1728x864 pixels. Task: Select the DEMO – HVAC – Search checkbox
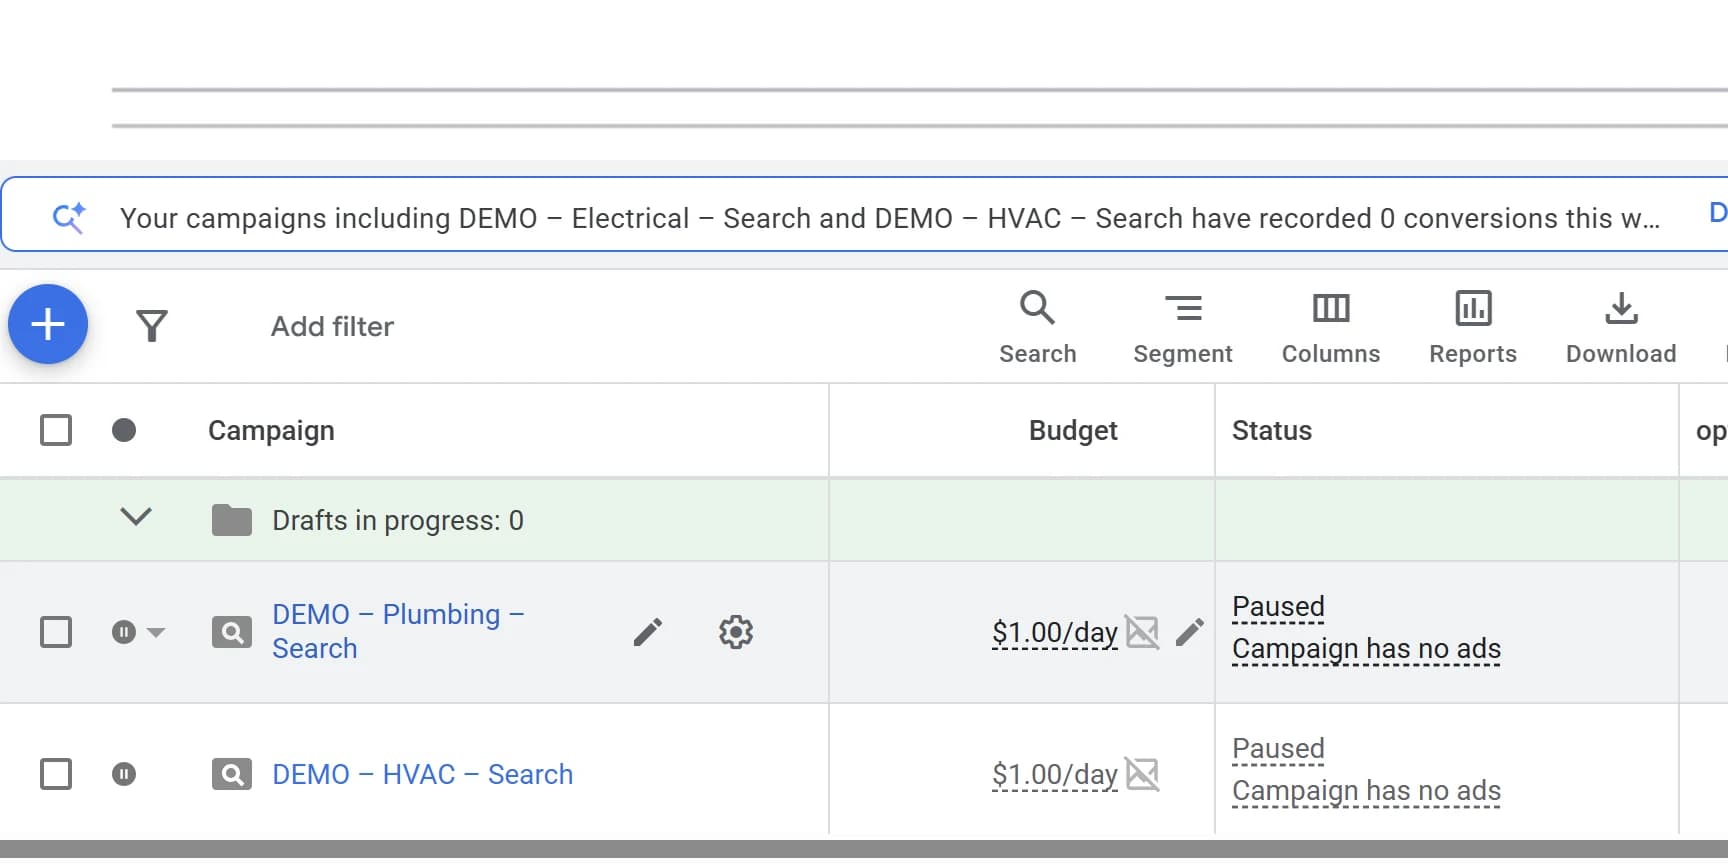pos(56,775)
